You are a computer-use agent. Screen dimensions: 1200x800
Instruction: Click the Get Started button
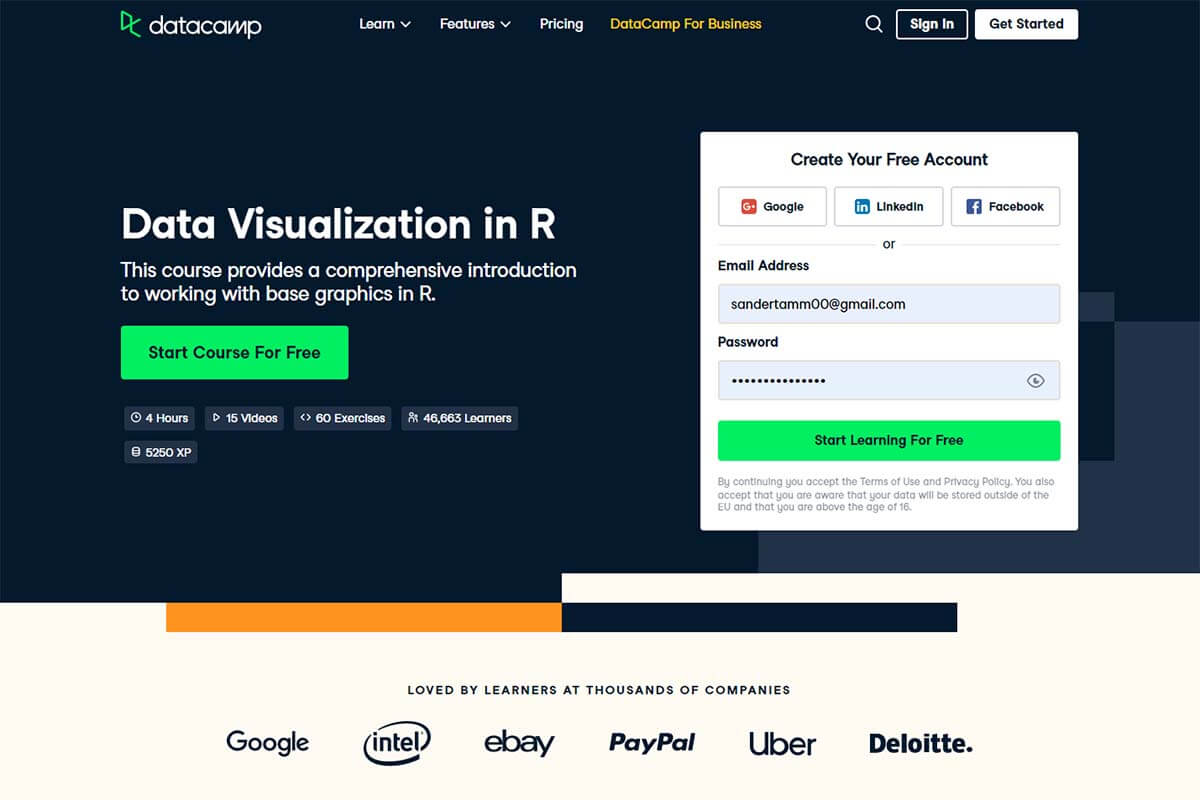click(x=1026, y=24)
